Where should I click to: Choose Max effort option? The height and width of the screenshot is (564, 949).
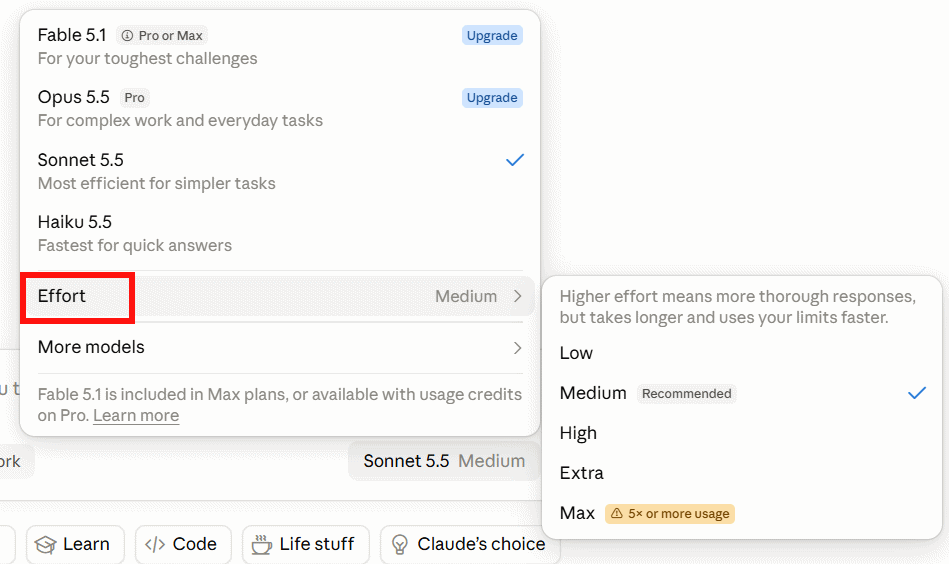742,513
